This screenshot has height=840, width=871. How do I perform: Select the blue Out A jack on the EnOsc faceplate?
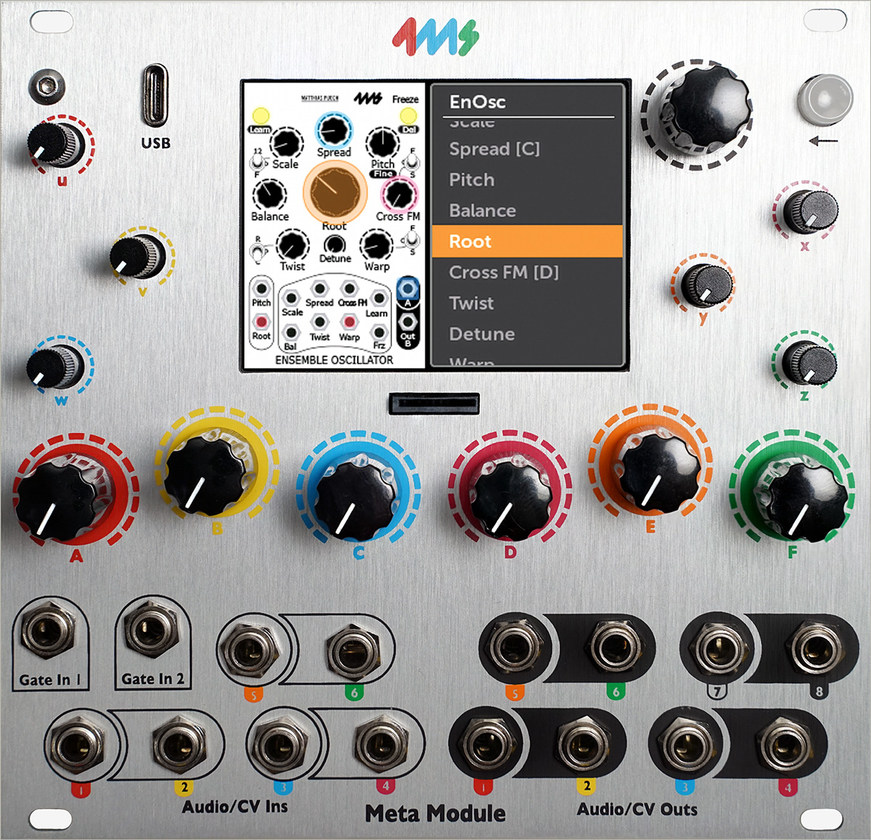click(x=407, y=289)
